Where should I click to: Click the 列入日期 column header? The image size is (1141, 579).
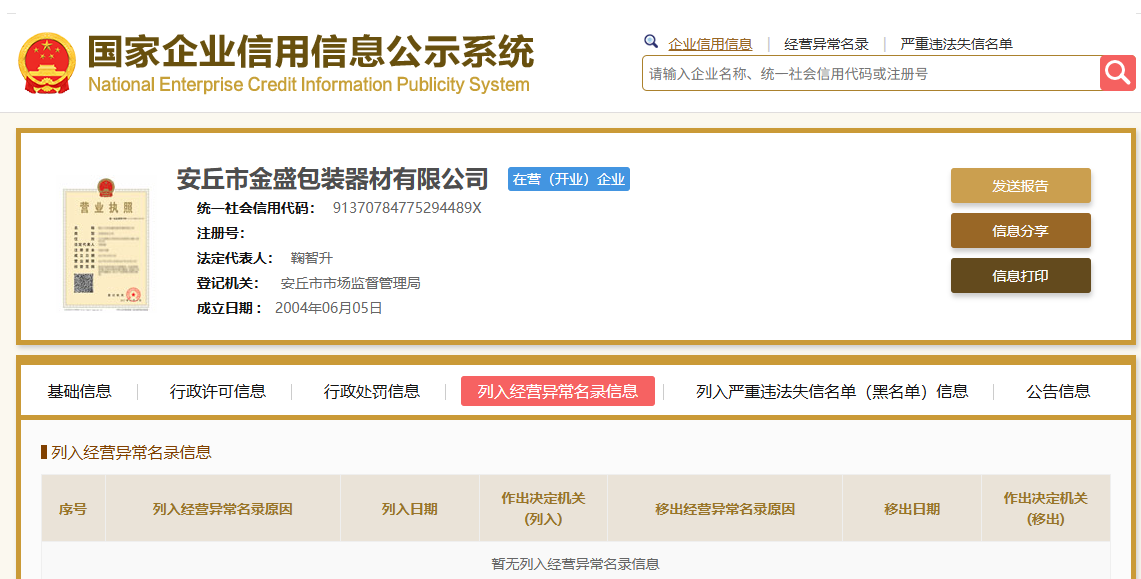pos(410,508)
